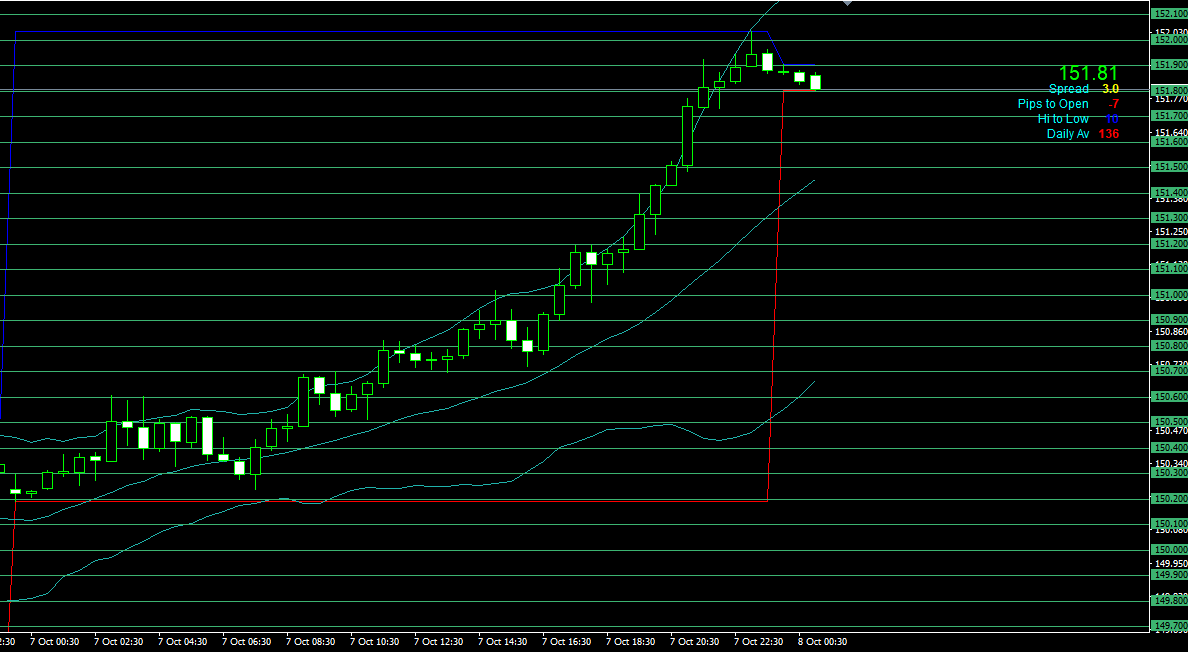
Task: Click the 151.500 price level label
Action: (x=1169, y=167)
